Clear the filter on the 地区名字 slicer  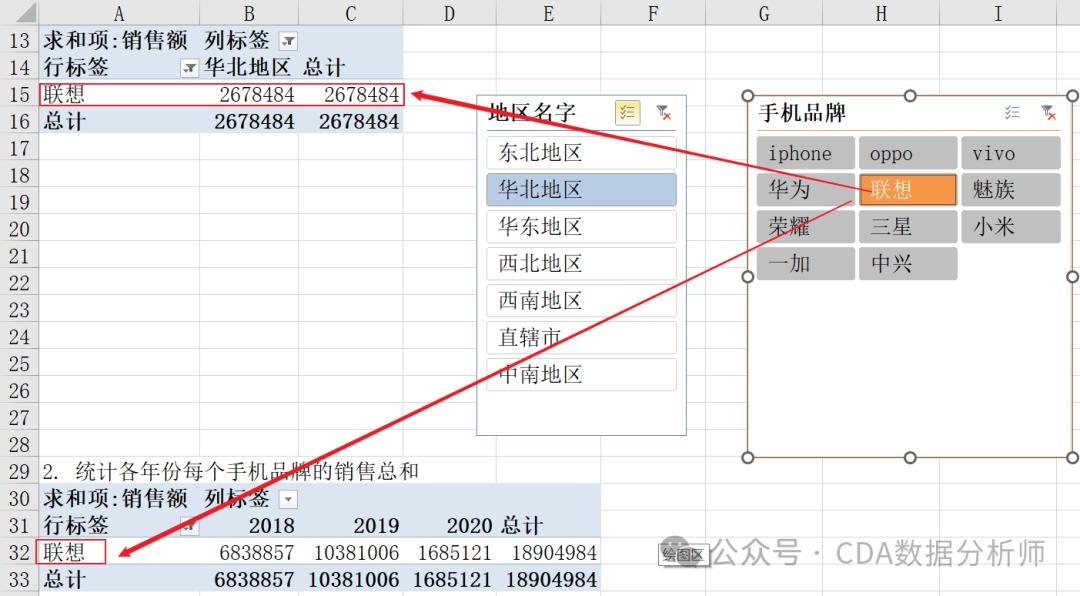pos(663,113)
